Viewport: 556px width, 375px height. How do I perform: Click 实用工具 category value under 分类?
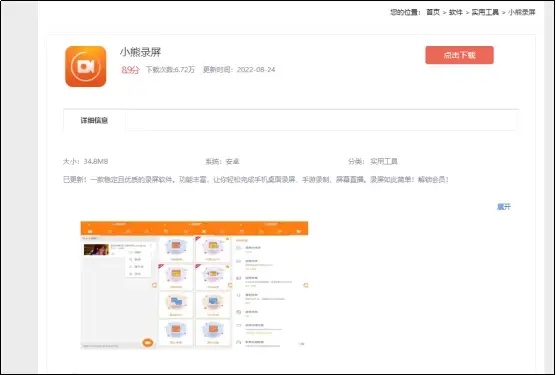(384, 162)
